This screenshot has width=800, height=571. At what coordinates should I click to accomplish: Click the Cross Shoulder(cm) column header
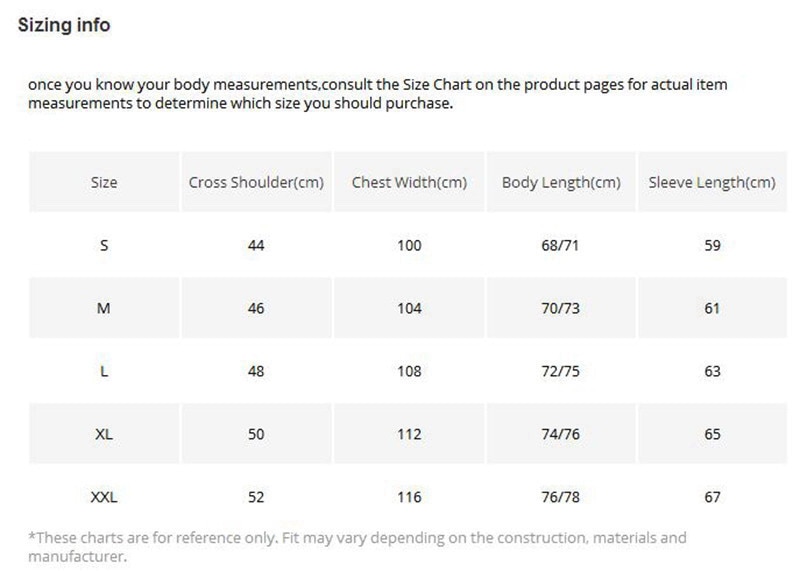[x=256, y=182]
